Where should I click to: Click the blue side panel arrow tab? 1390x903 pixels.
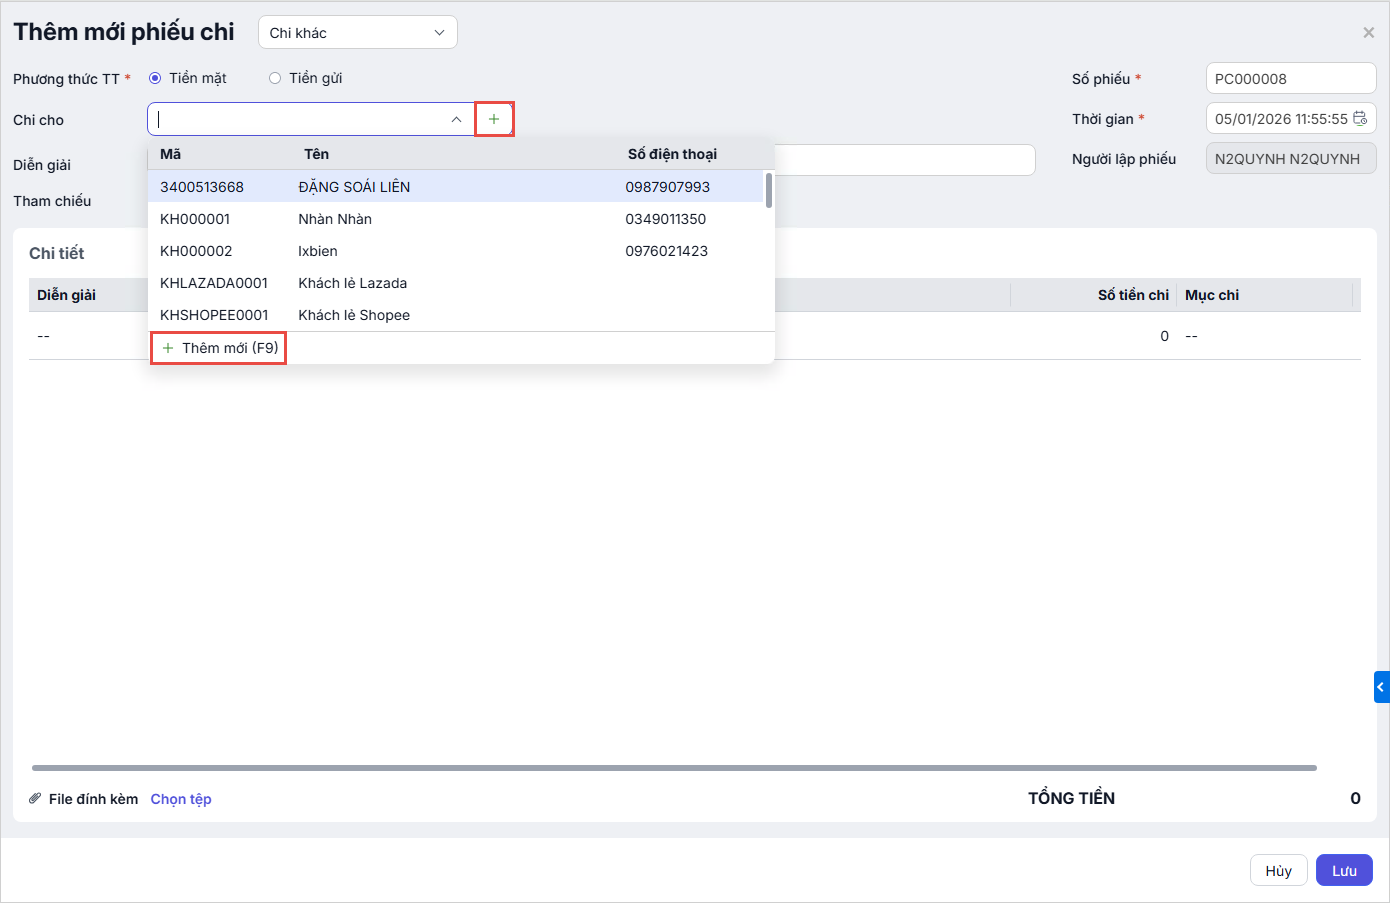(1381, 687)
